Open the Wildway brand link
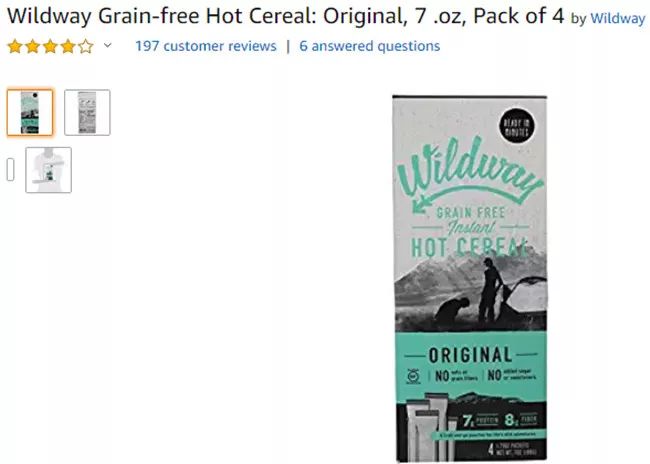 pos(618,19)
